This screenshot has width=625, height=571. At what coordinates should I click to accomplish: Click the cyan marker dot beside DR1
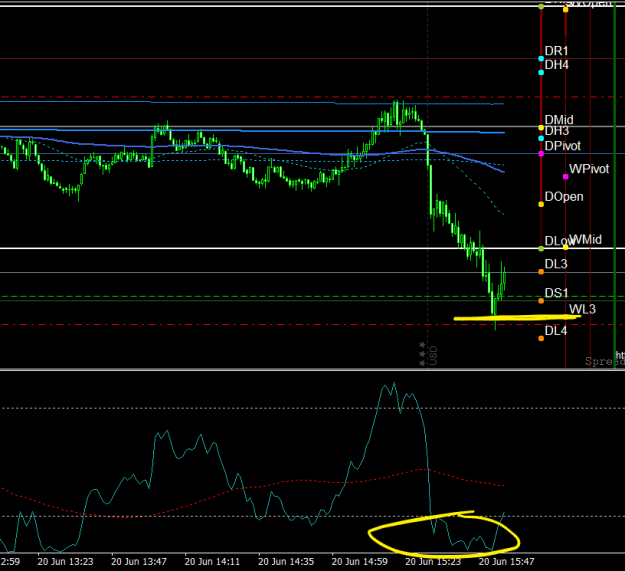pos(541,59)
